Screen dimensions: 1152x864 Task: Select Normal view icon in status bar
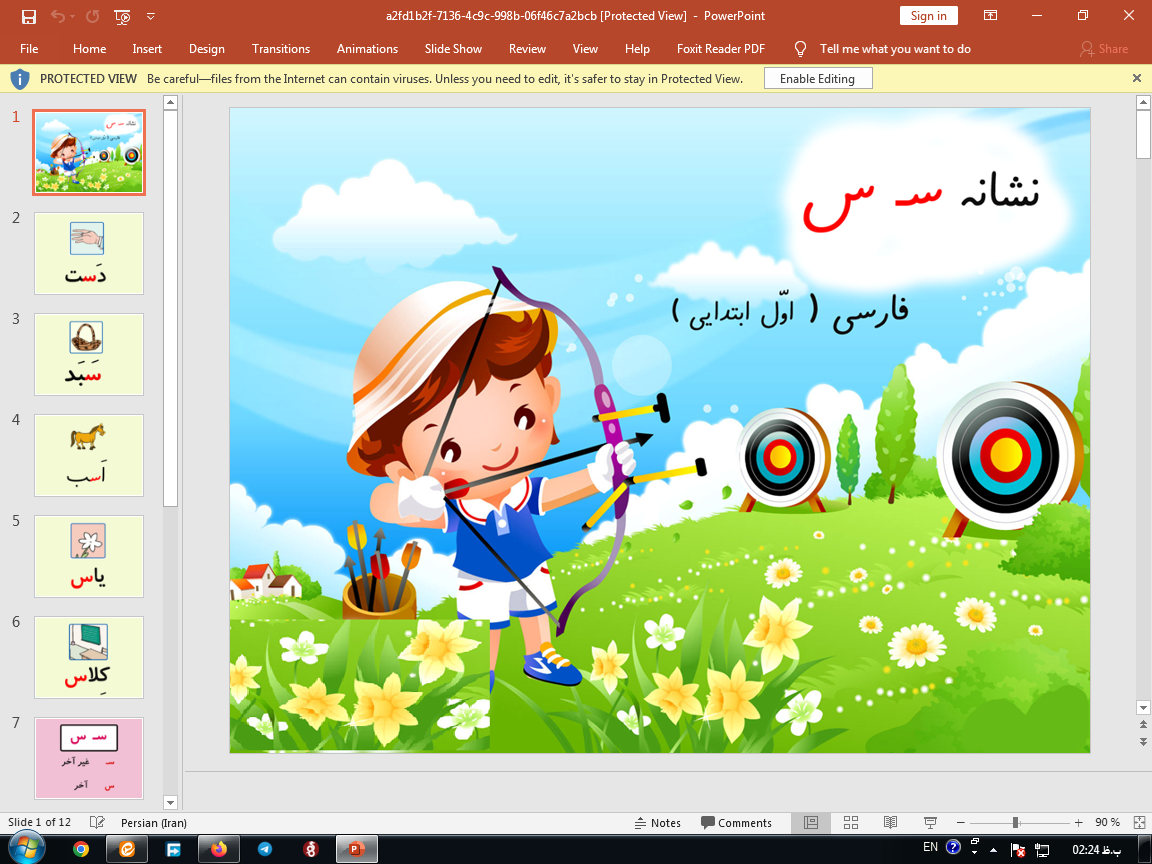(x=810, y=823)
